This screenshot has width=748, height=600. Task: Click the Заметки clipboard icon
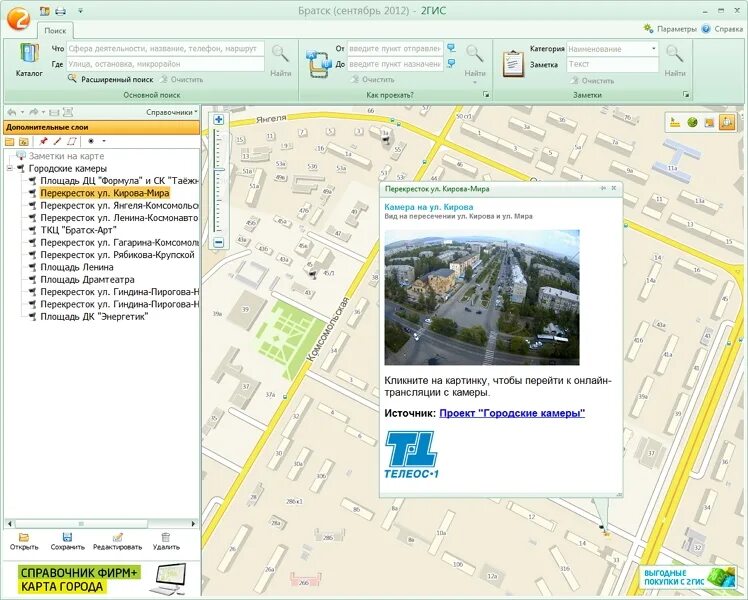tap(513, 63)
